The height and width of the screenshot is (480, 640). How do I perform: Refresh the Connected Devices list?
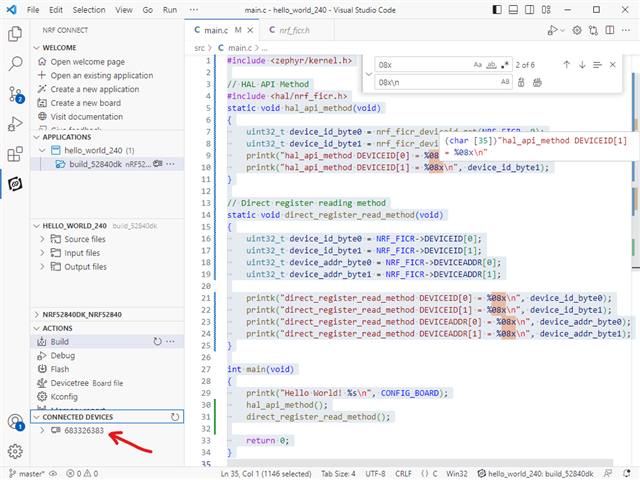(175, 416)
